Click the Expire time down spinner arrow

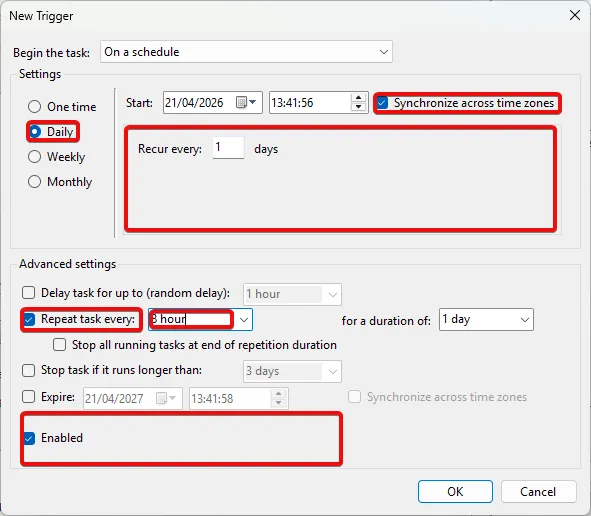(279, 403)
